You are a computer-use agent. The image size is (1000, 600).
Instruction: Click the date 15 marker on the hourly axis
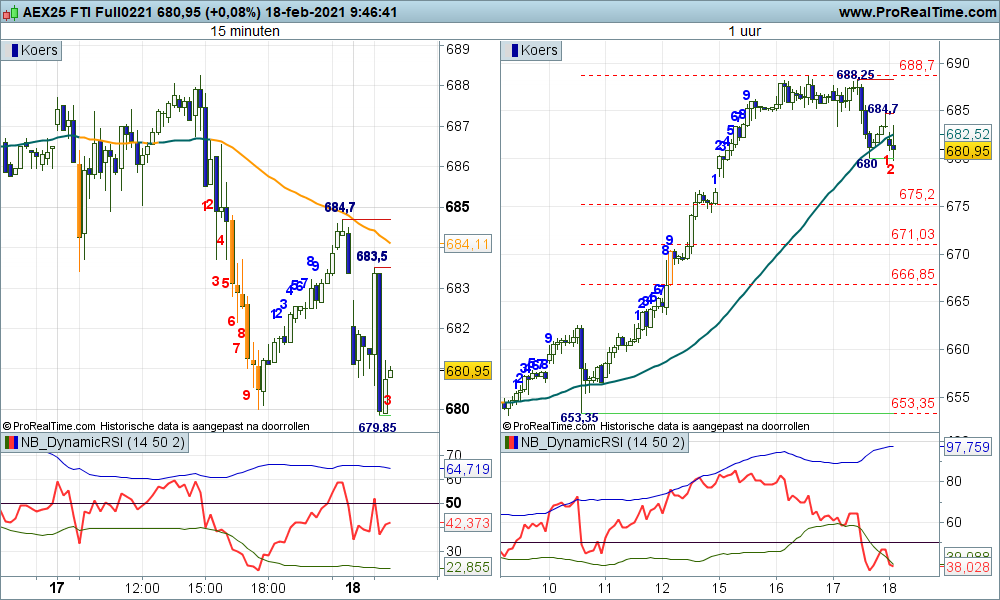719,588
